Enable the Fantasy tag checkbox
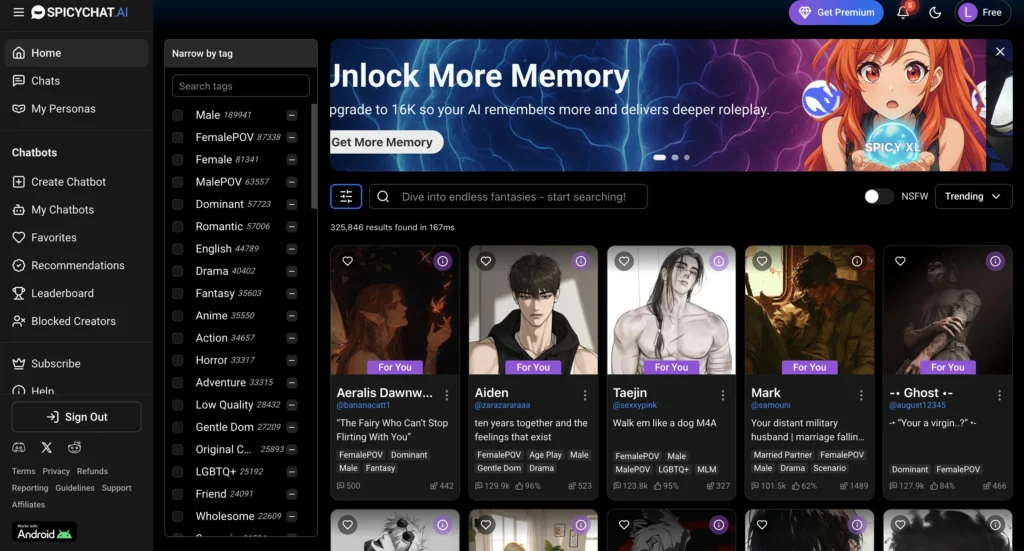This screenshot has height=551, width=1024. [178, 294]
